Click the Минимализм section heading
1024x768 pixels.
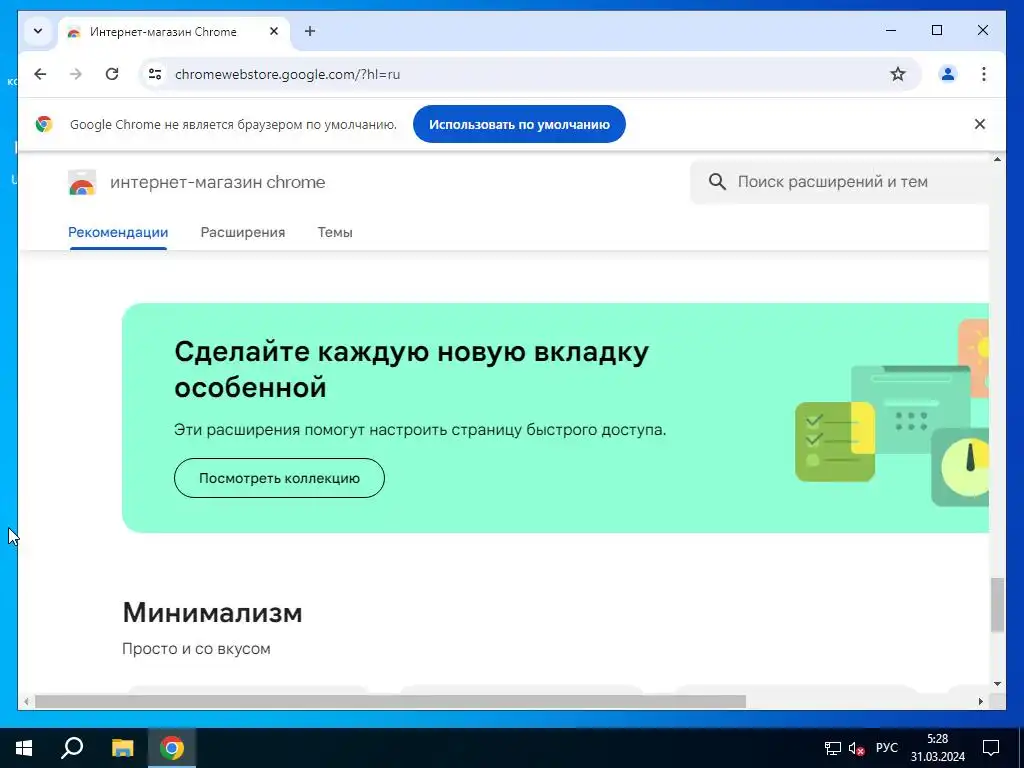[x=212, y=613]
